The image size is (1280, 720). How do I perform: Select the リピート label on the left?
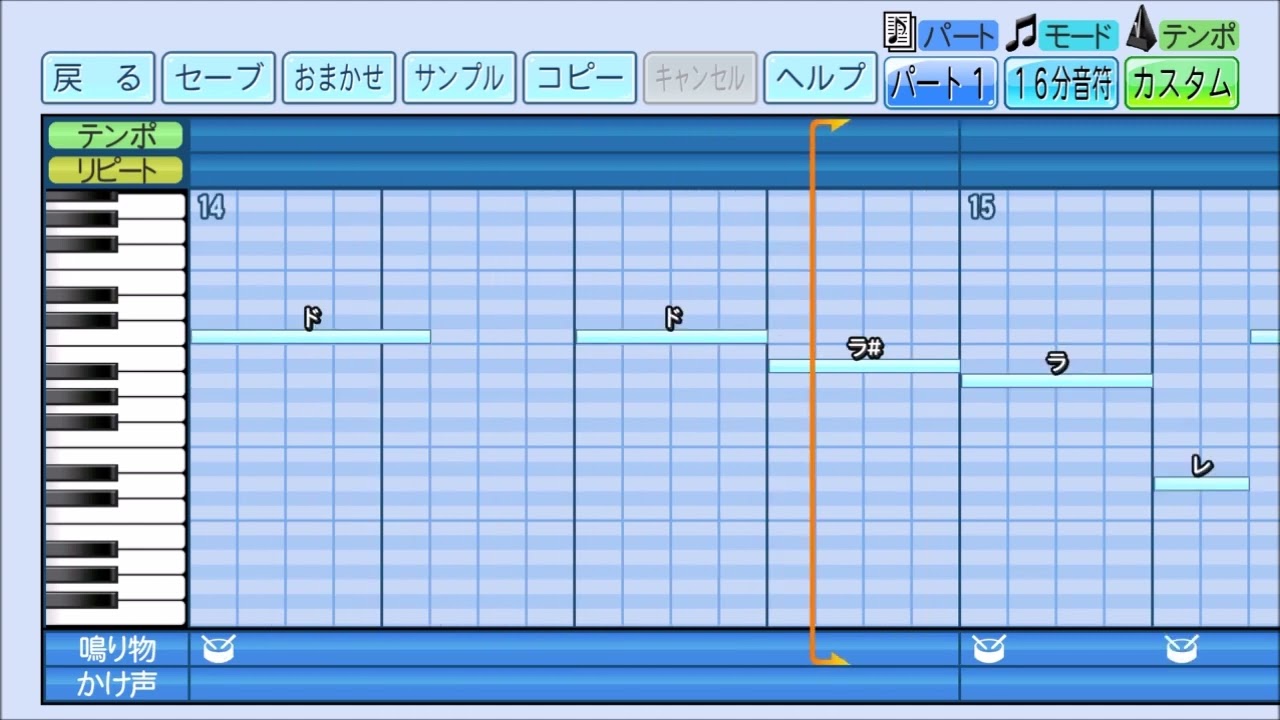click(113, 169)
